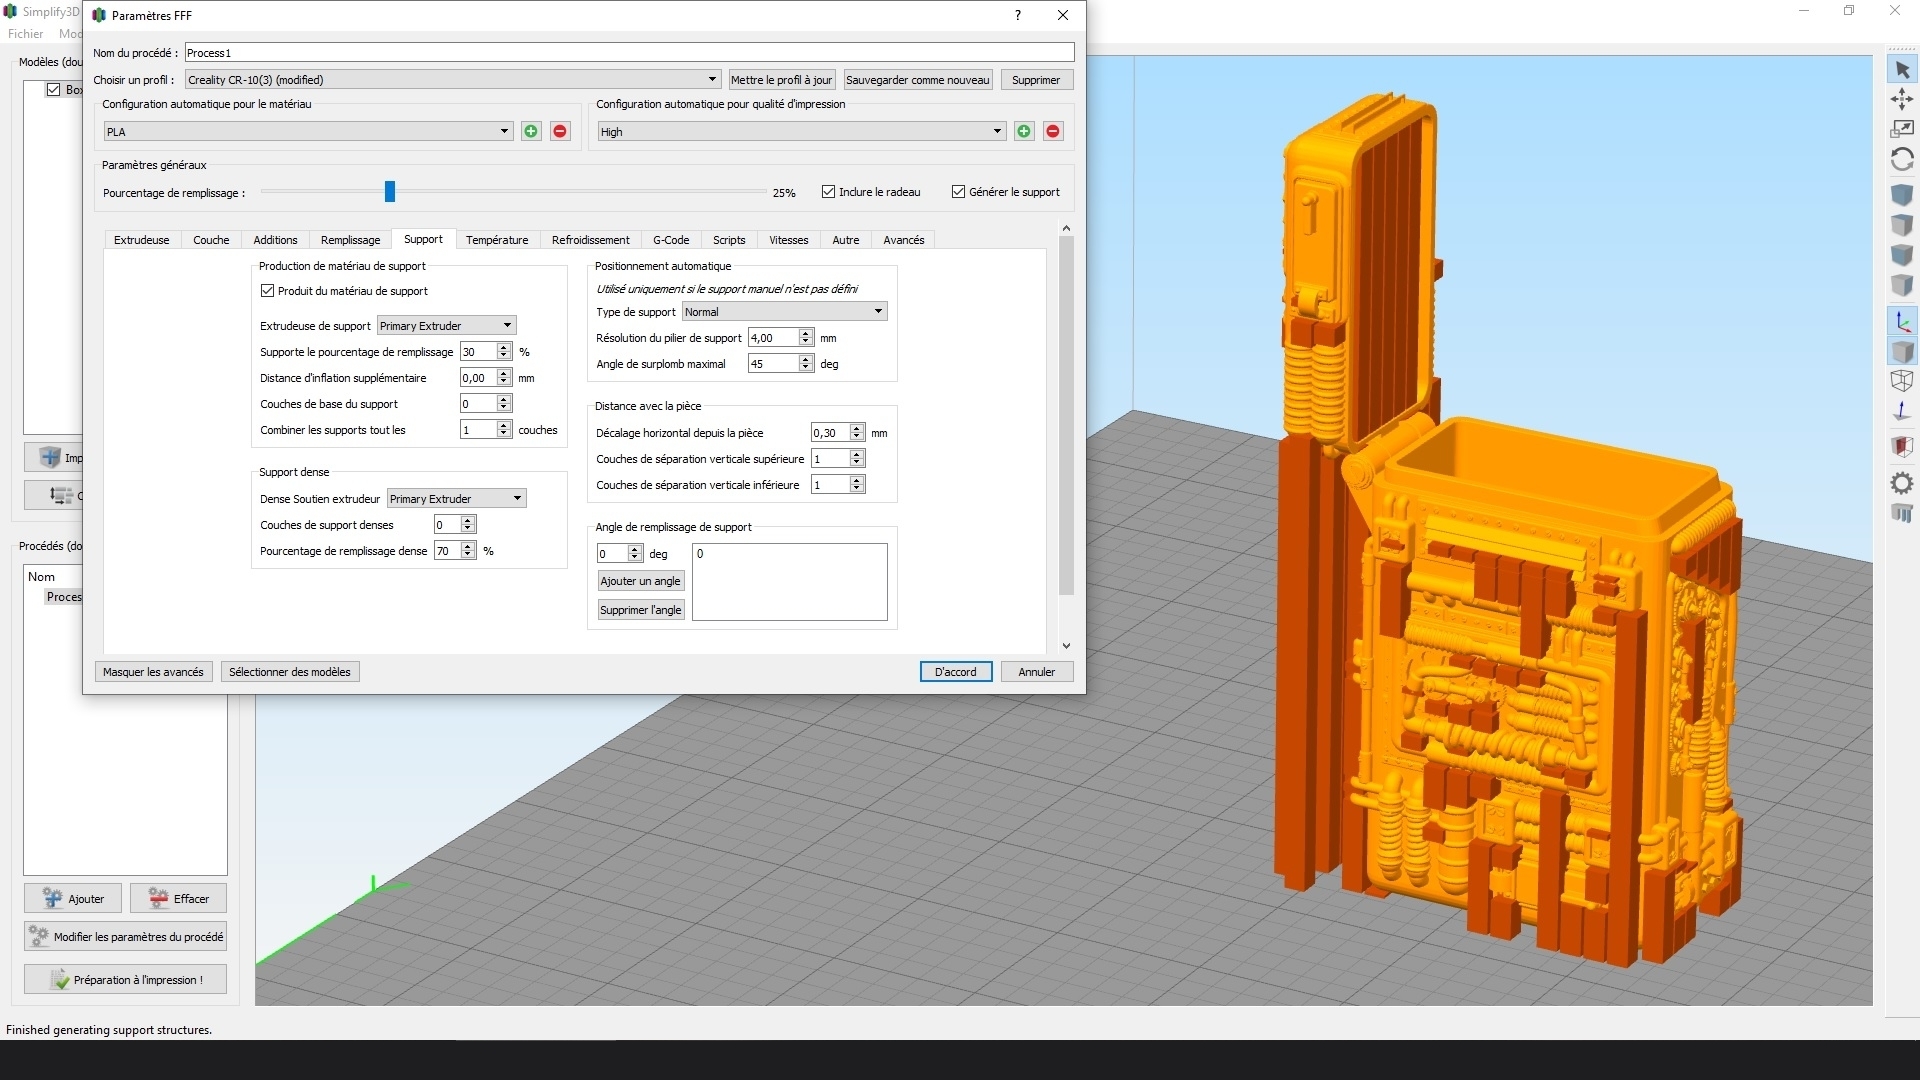Click Mettre le profil à jour

781,80
